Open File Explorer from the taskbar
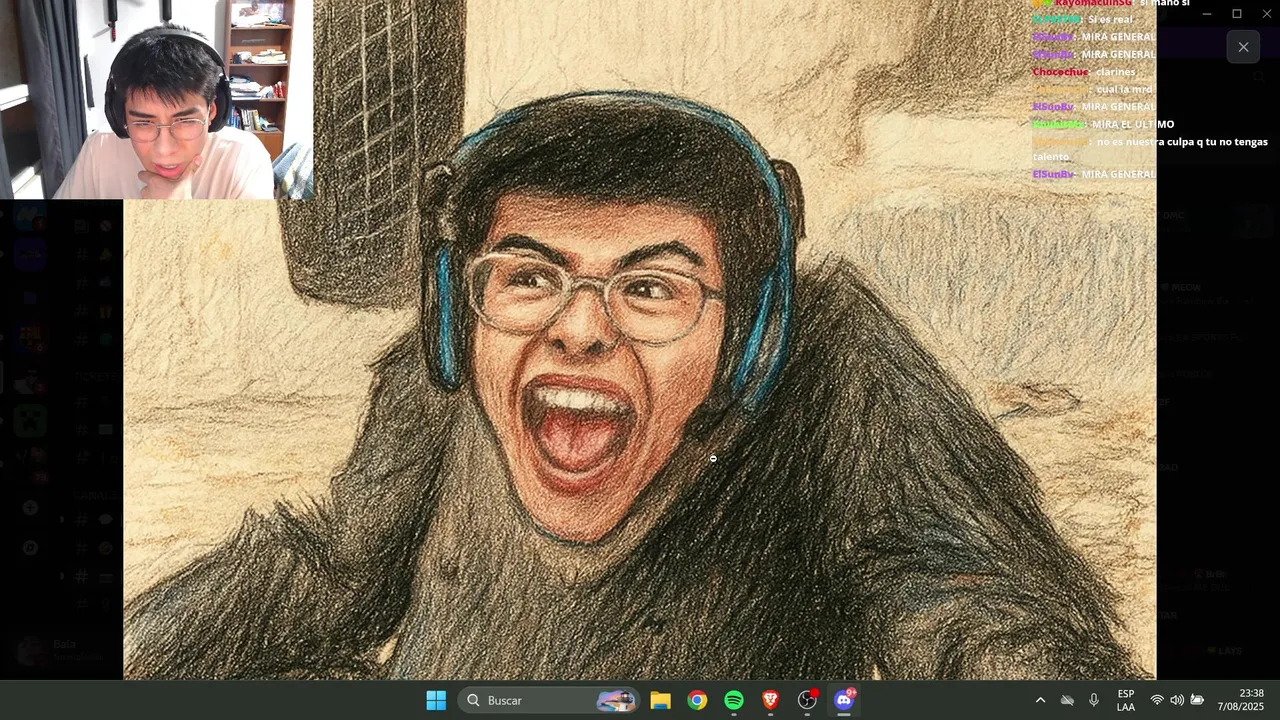The image size is (1280, 720). click(x=660, y=700)
